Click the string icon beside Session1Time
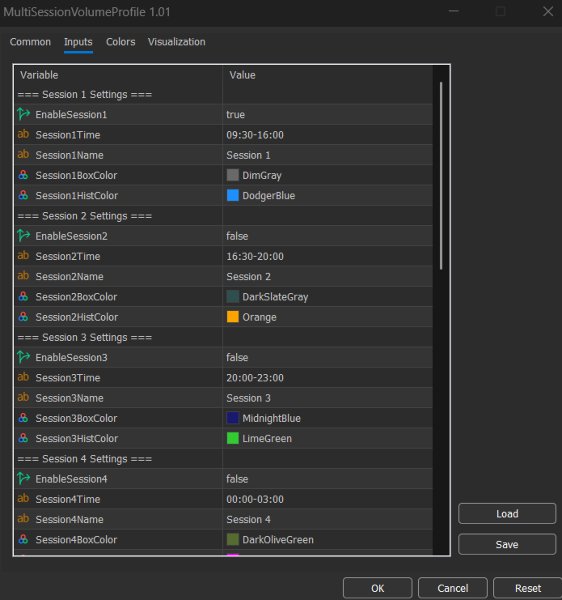Screen dimensions: 562x600 coord(23,134)
